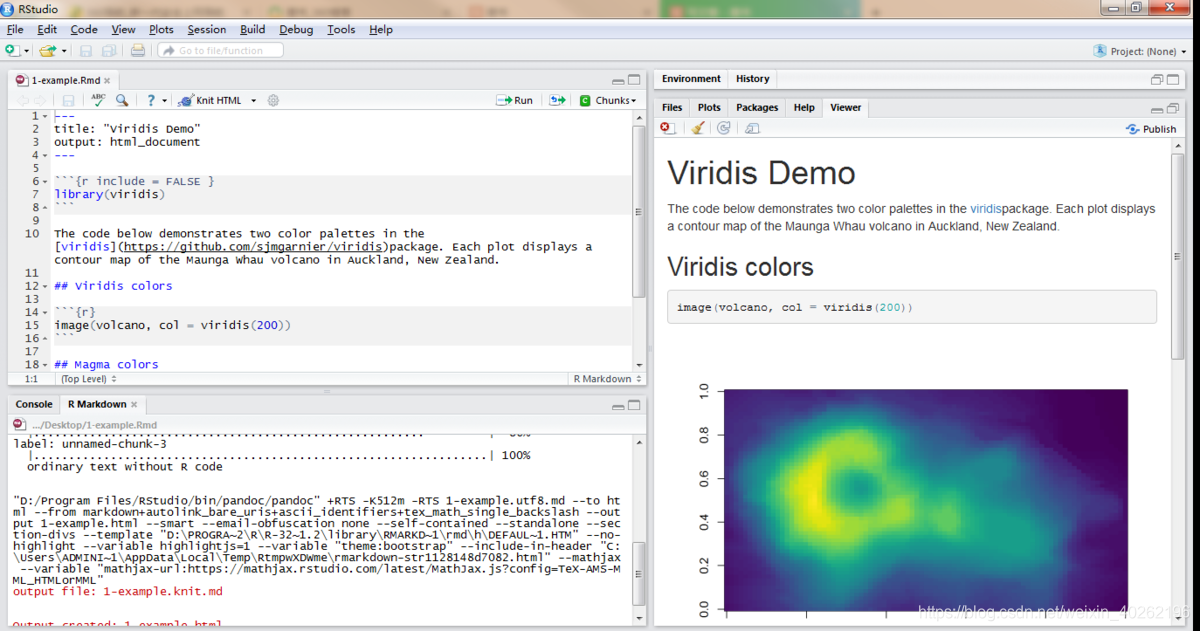Click the viridis link in viewer
The height and width of the screenshot is (631, 1200).
point(985,209)
